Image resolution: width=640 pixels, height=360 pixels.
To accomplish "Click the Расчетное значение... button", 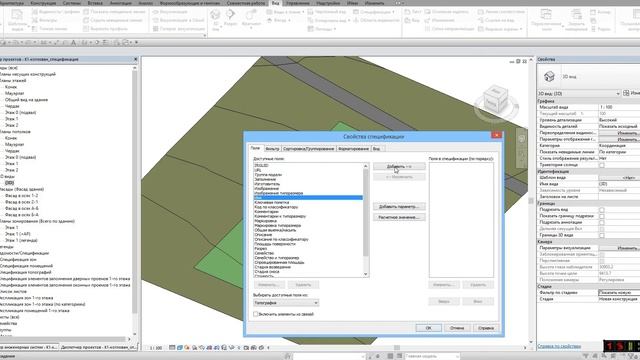I will [399, 217].
